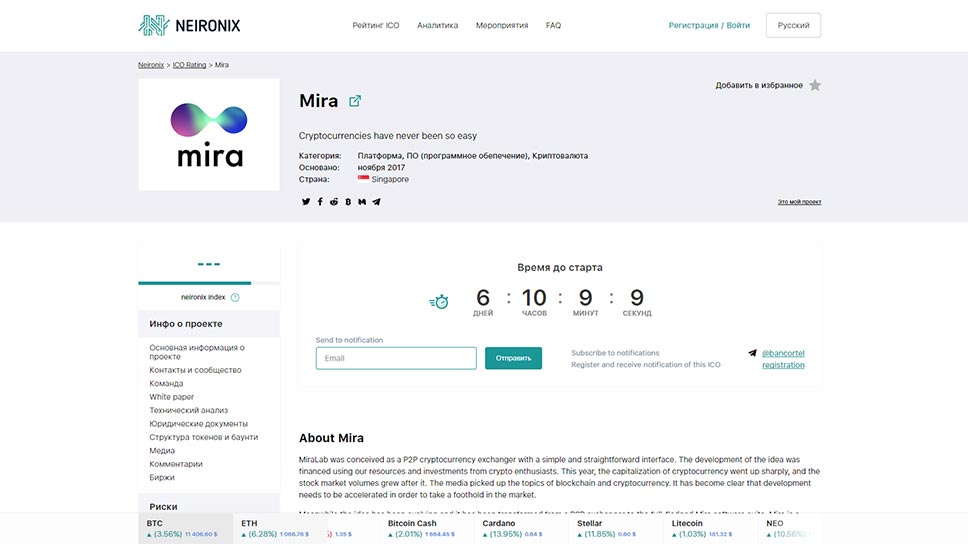Click the Bitcoin Cash ticker entry
This screenshot has width=968, height=544.
pos(426,529)
